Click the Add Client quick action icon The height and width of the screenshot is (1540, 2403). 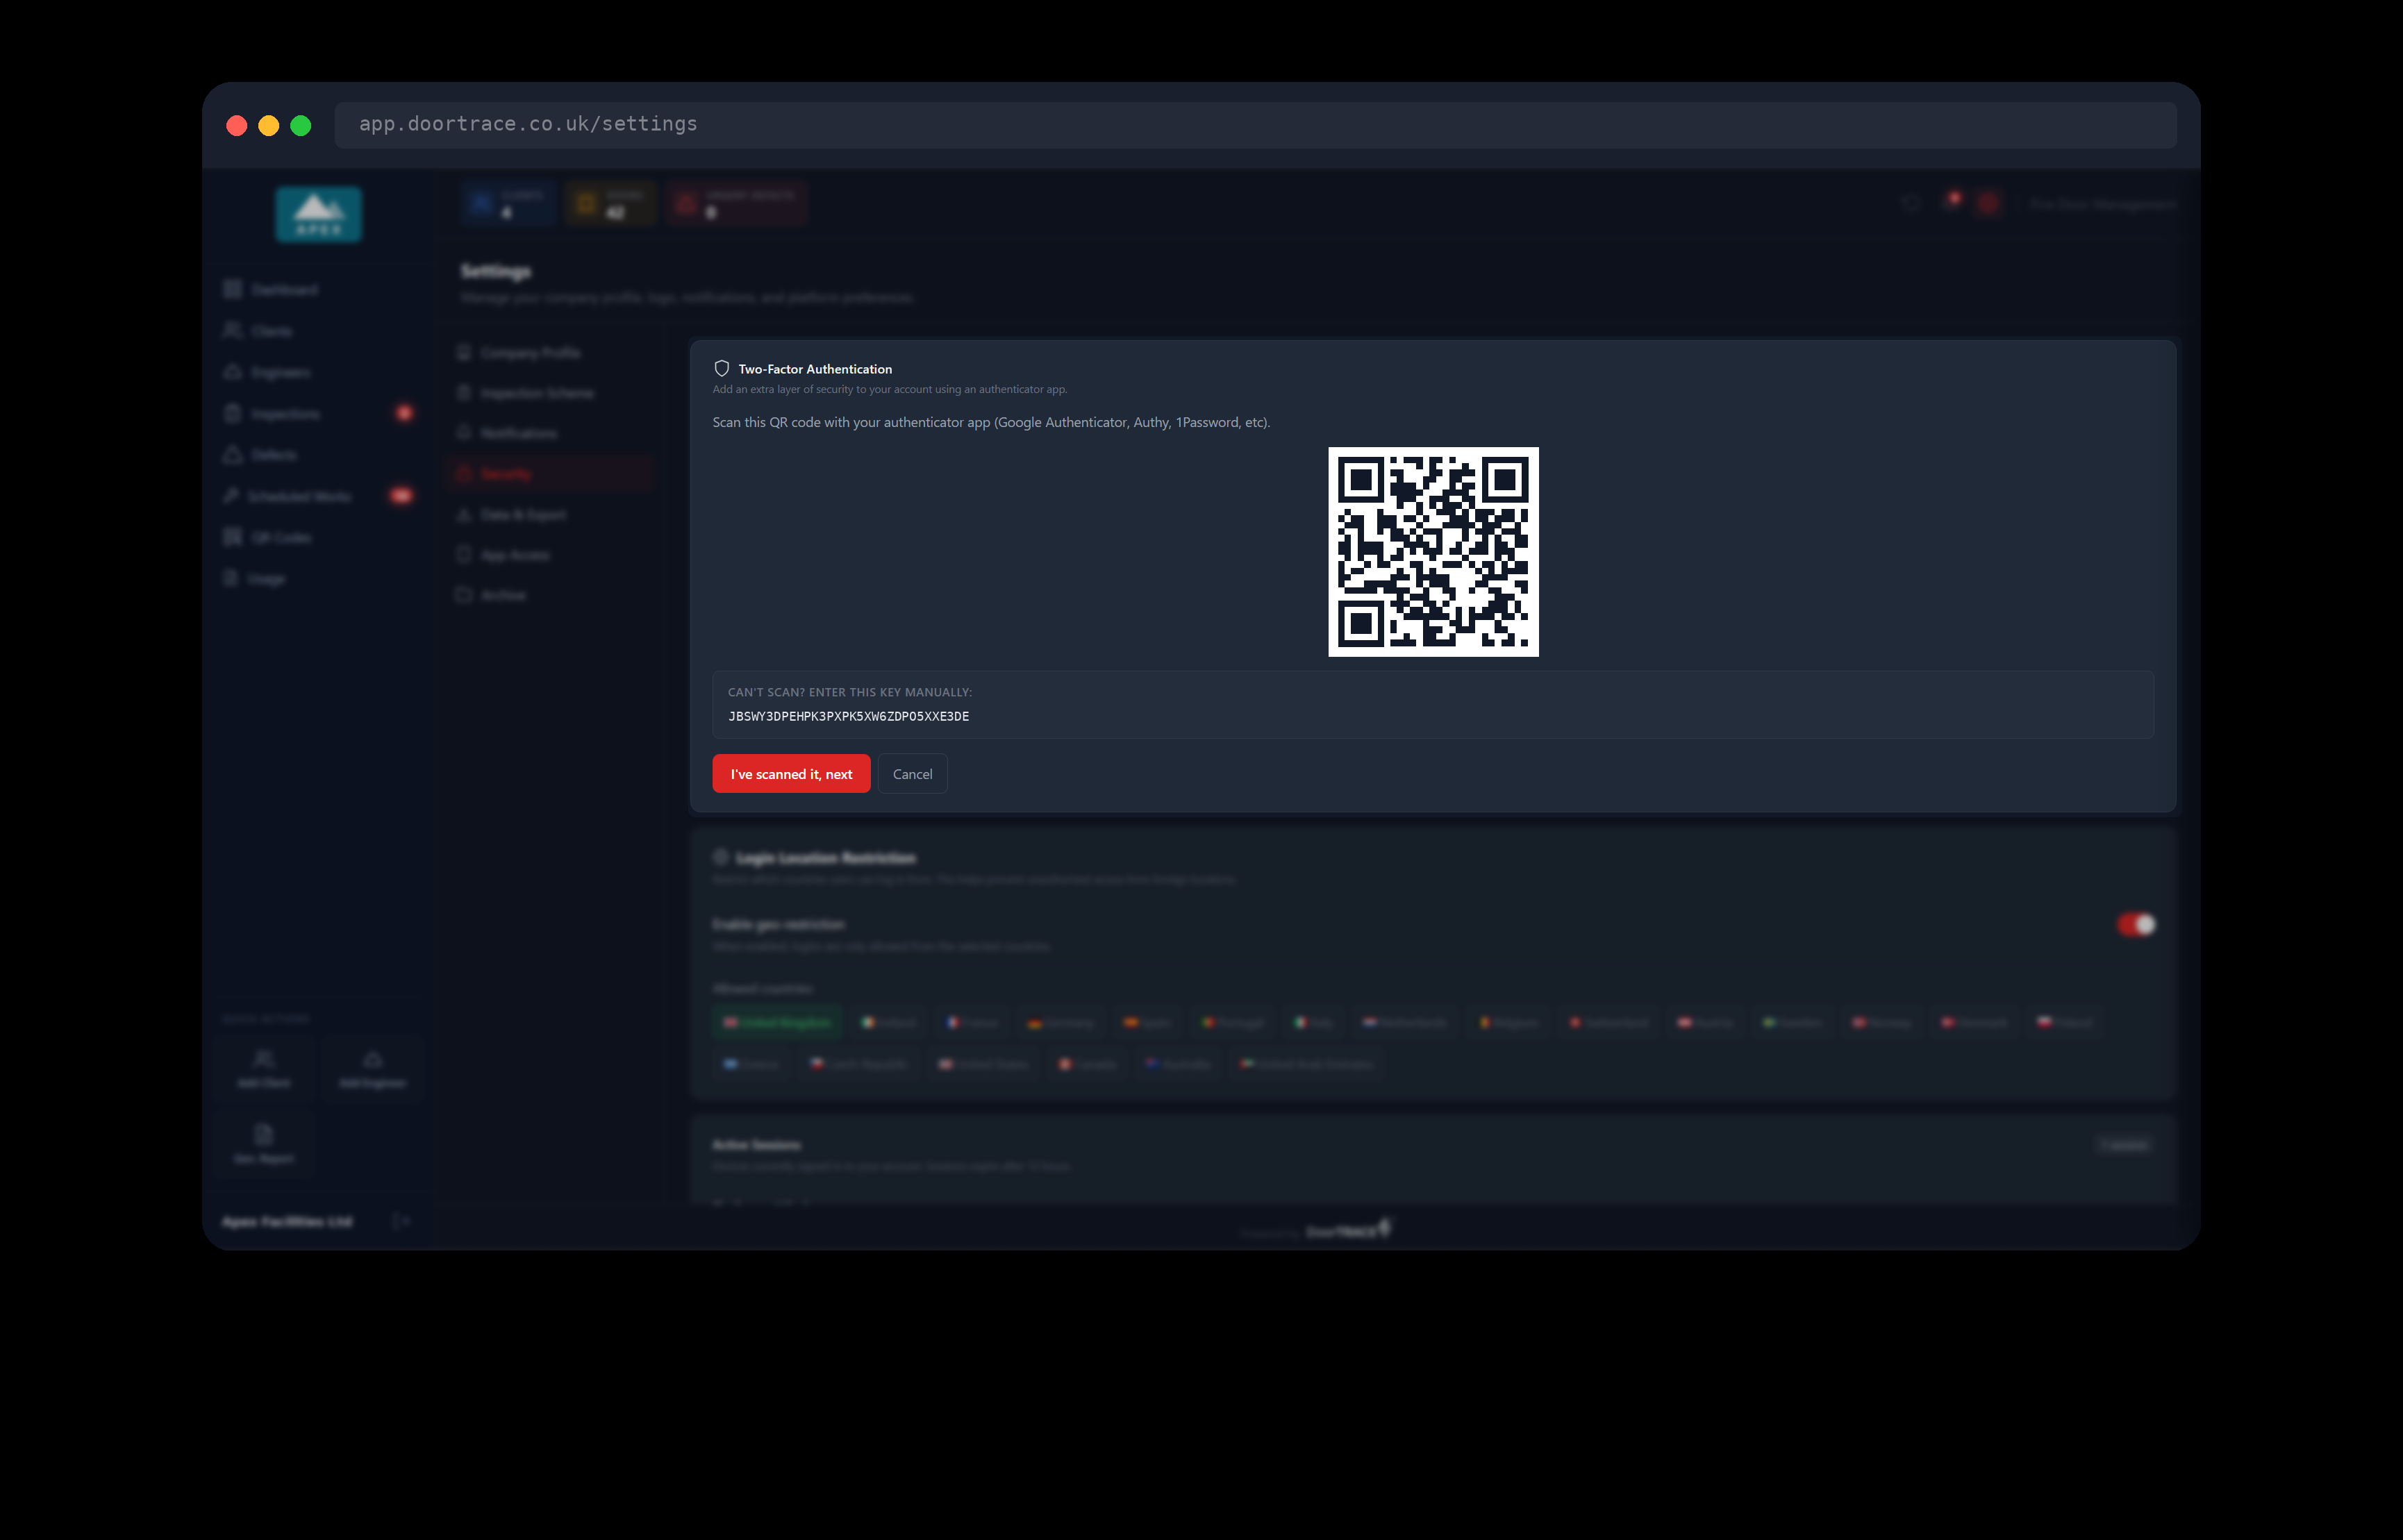264,1059
